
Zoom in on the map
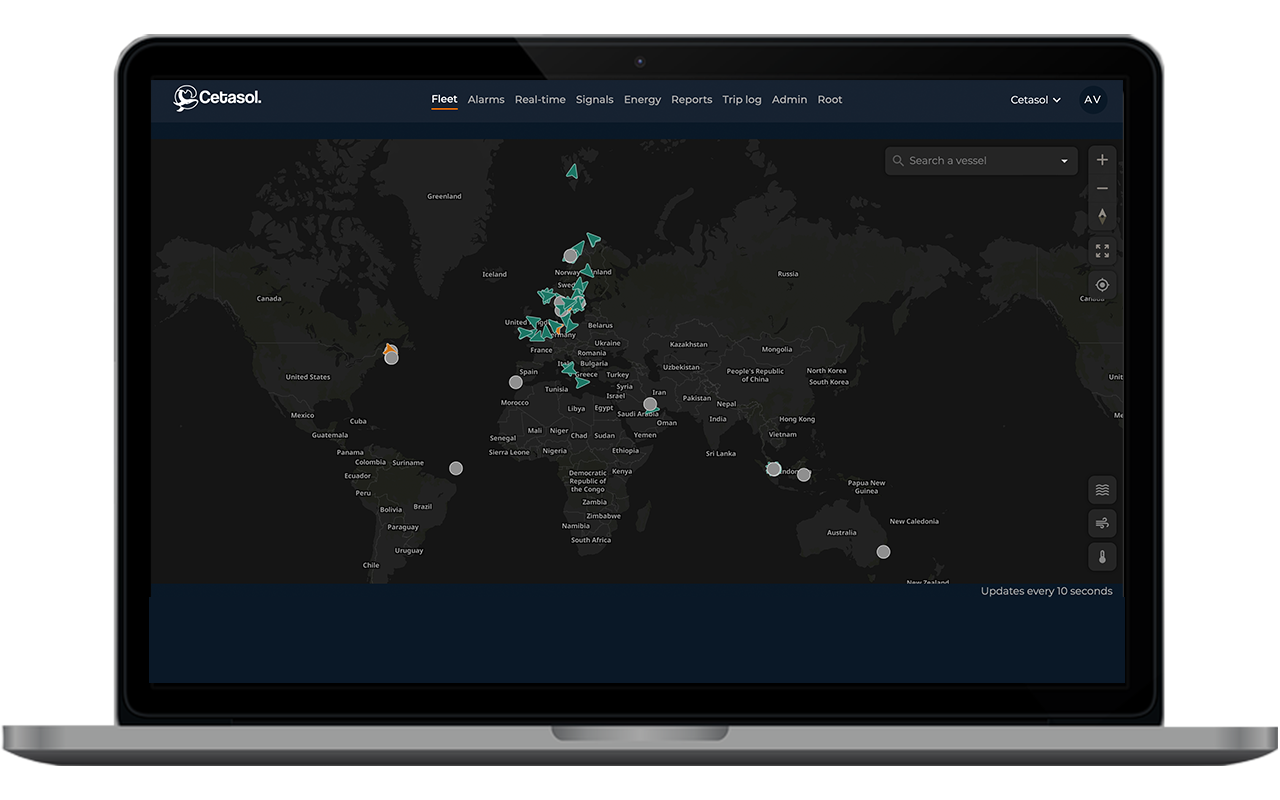pos(1102,160)
